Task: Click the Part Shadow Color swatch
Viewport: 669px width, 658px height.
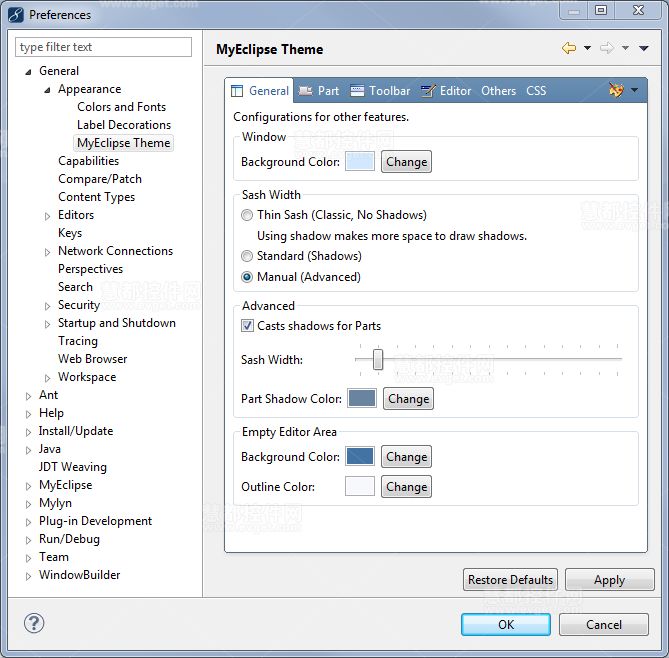Action: tap(362, 398)
